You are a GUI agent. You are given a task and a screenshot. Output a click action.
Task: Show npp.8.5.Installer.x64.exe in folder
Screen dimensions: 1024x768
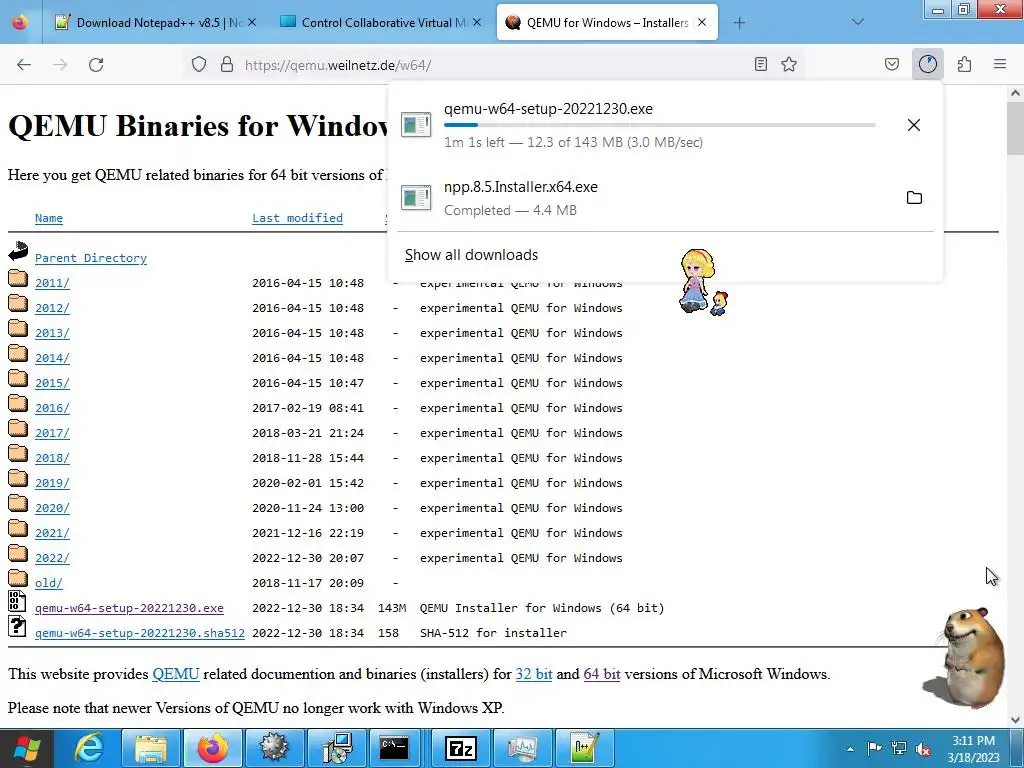click(x=914, y=197)
